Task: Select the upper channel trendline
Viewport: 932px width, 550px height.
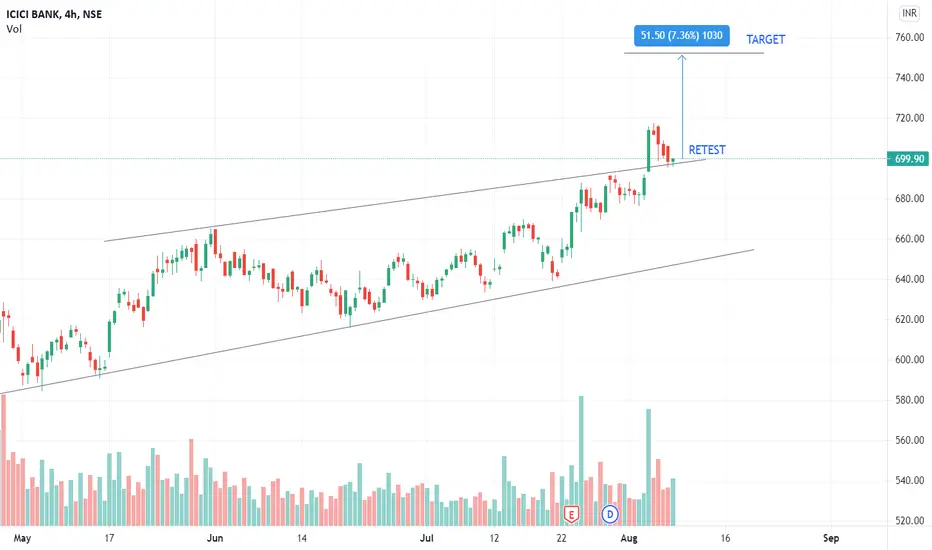Action: pyautogui.click(x=404, y=200)
